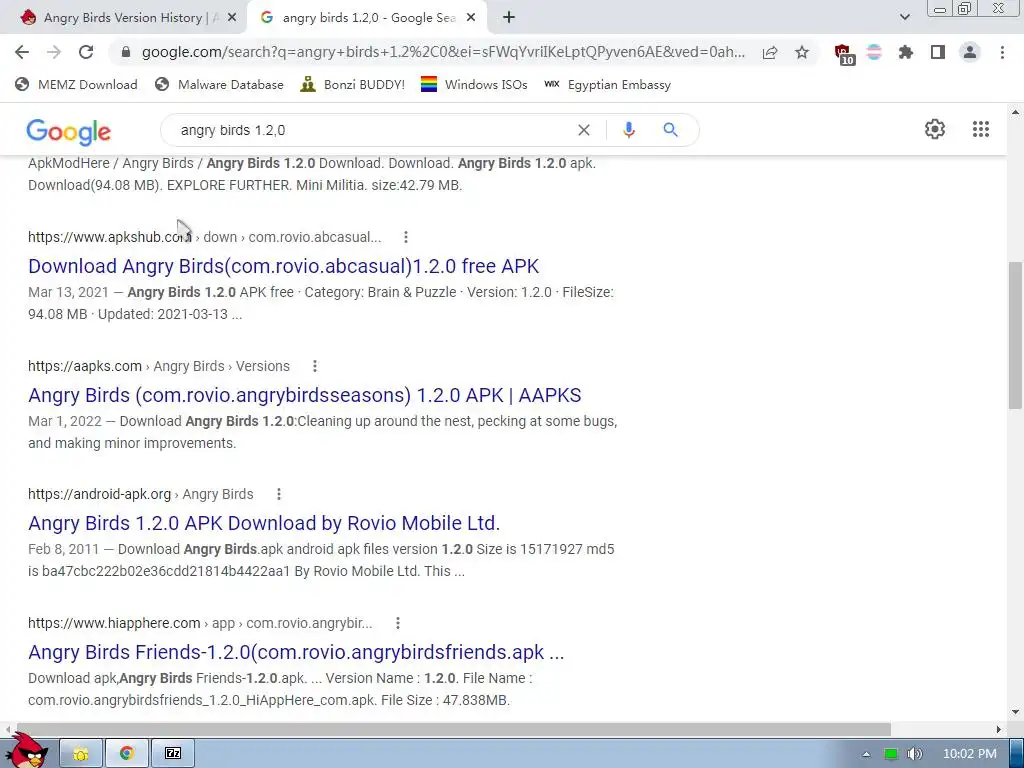This screenshot has width=1024, height=768.
Task: Switch to Angry Birds Version History tab
Action: pos(124,18)
